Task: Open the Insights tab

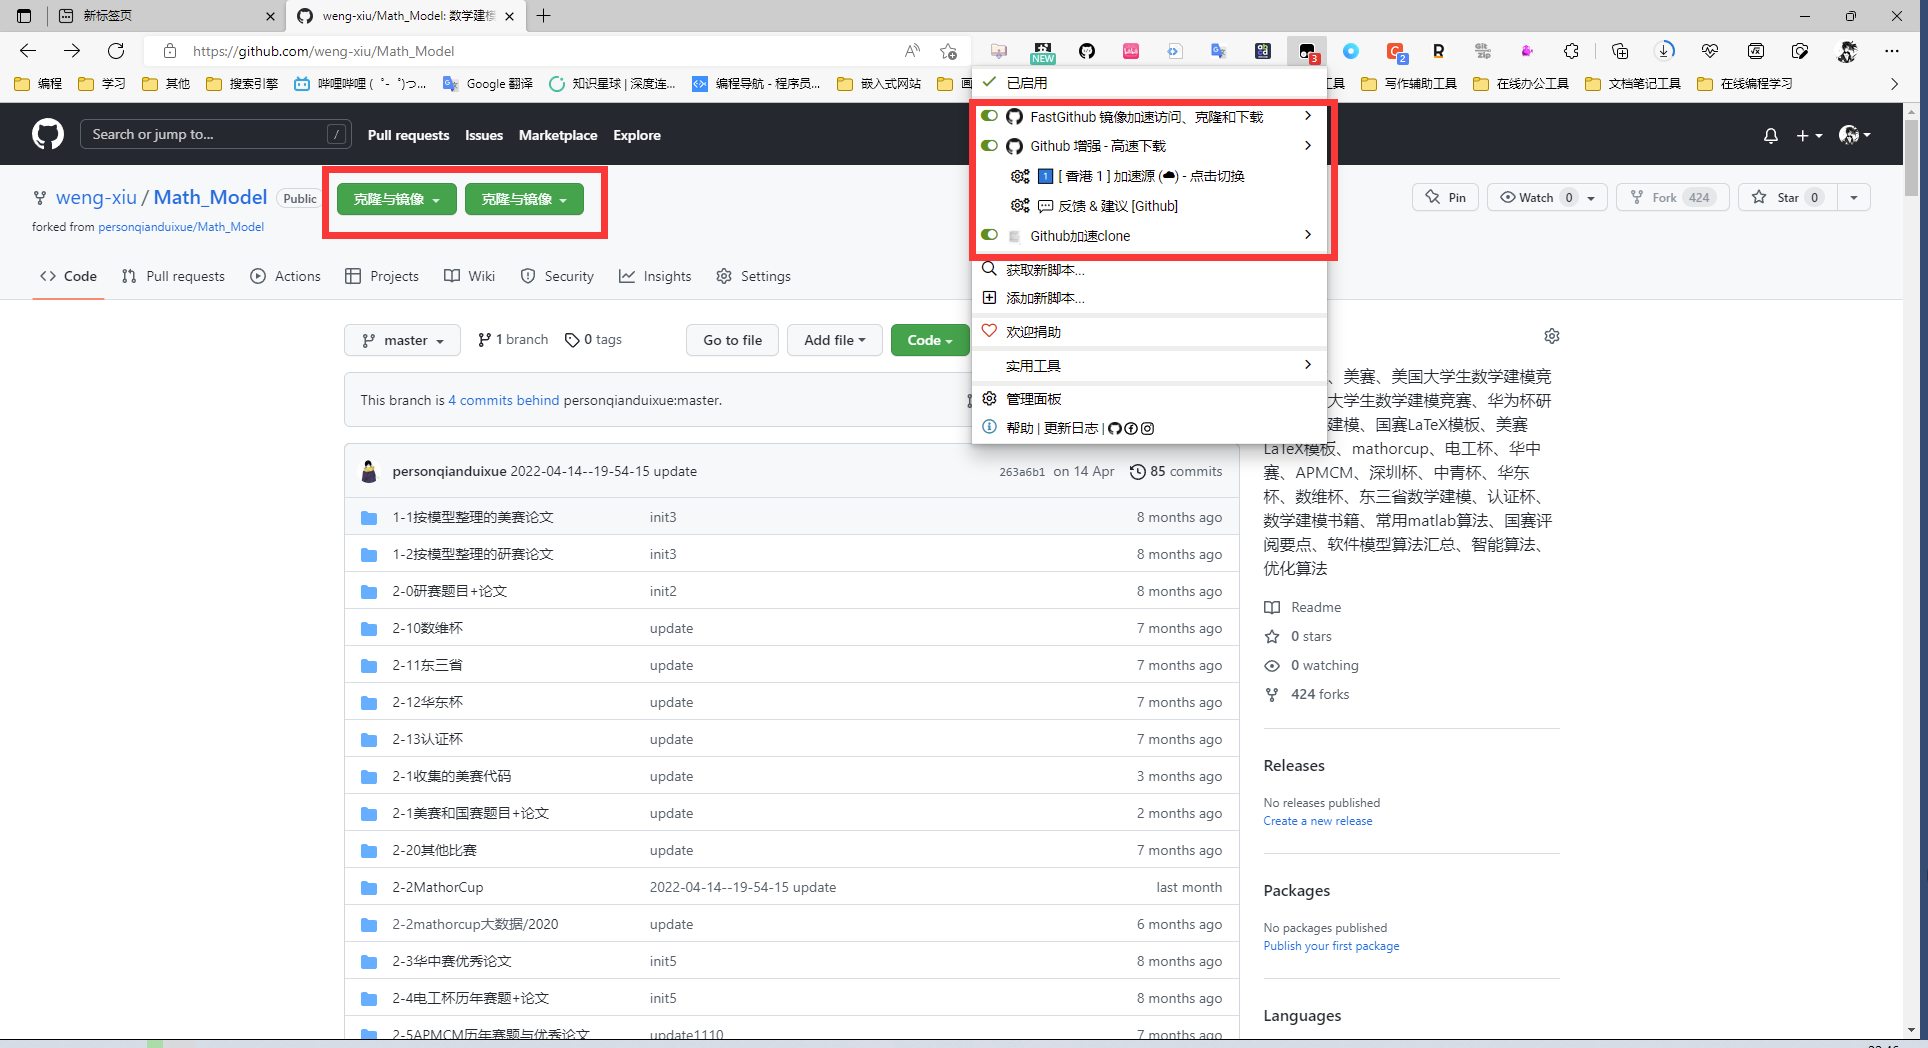Action: click(655, 276)
